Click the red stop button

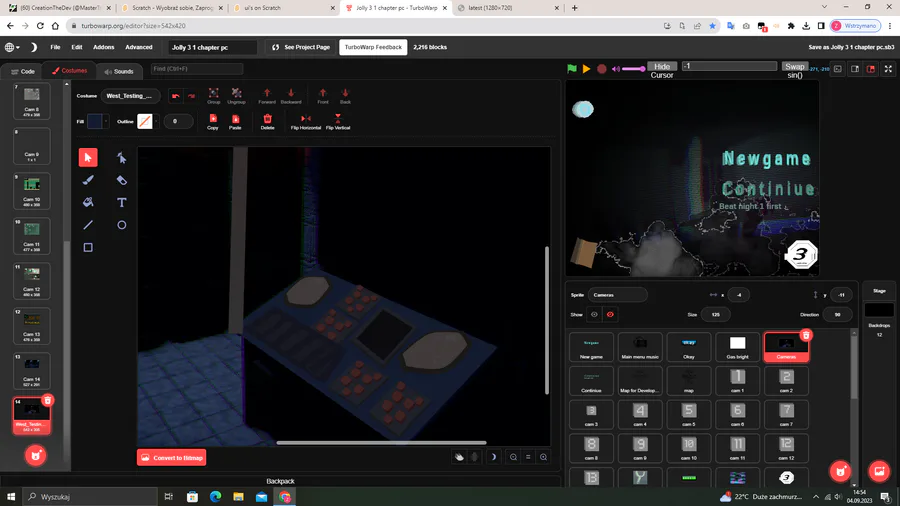tap(602, 69)
